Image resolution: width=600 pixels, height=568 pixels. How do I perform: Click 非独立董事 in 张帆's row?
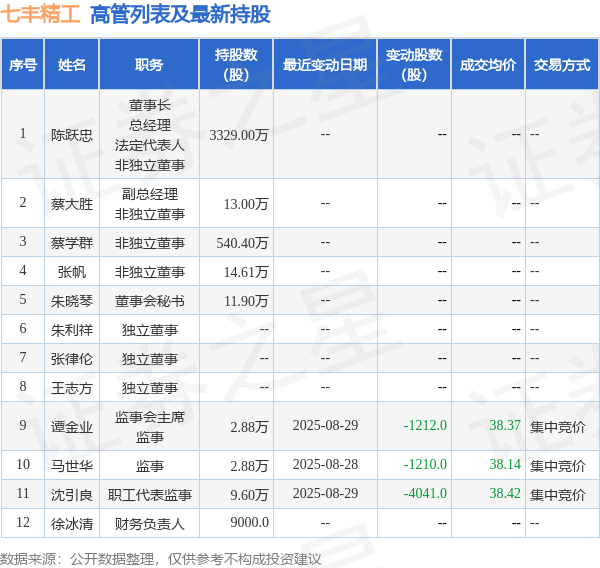click(x=150, y=272)
